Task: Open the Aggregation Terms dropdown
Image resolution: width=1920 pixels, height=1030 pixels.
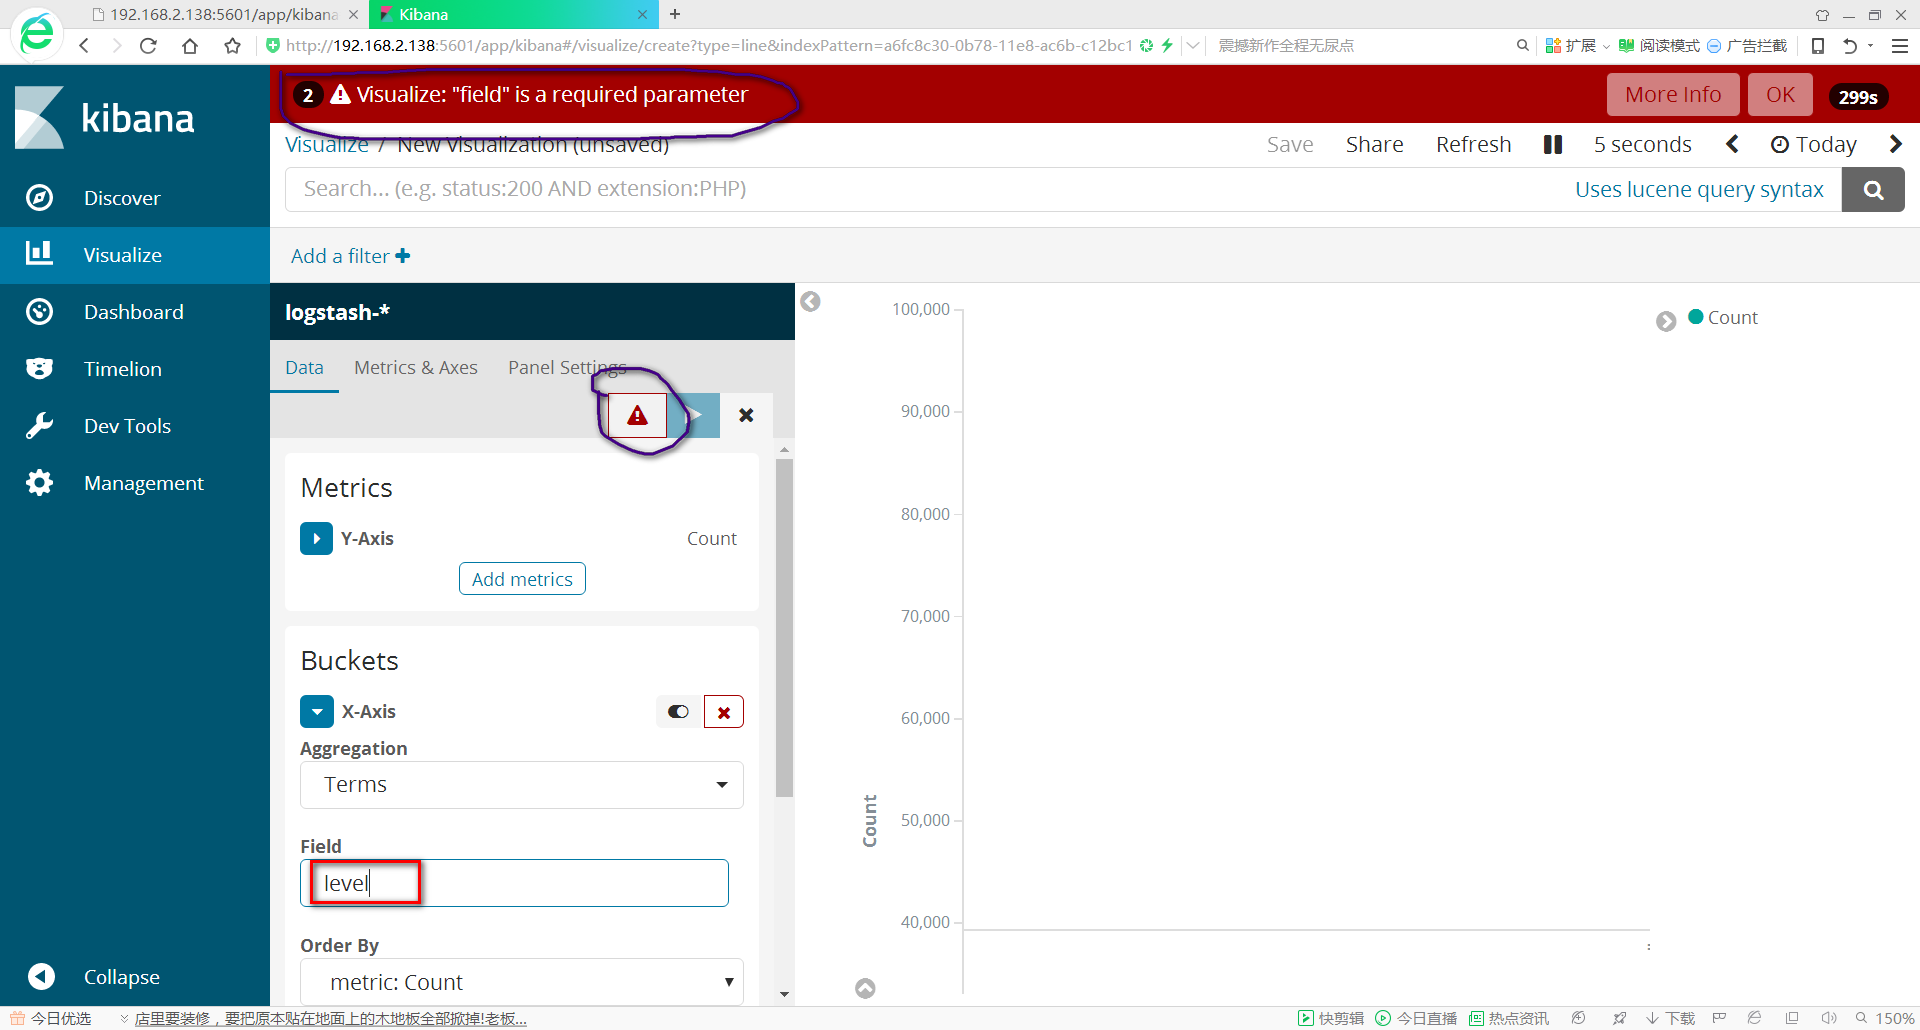Action: click(522, 785)
